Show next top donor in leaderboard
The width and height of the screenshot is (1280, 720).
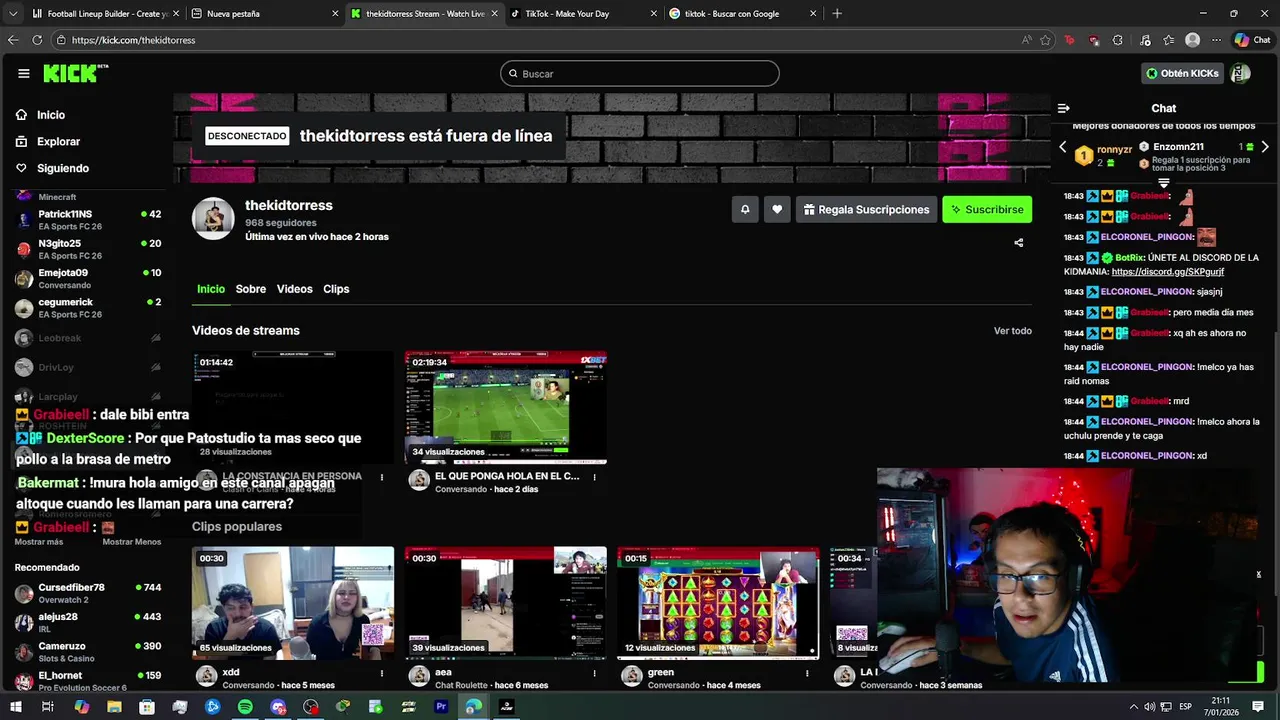click(1265, 147)
